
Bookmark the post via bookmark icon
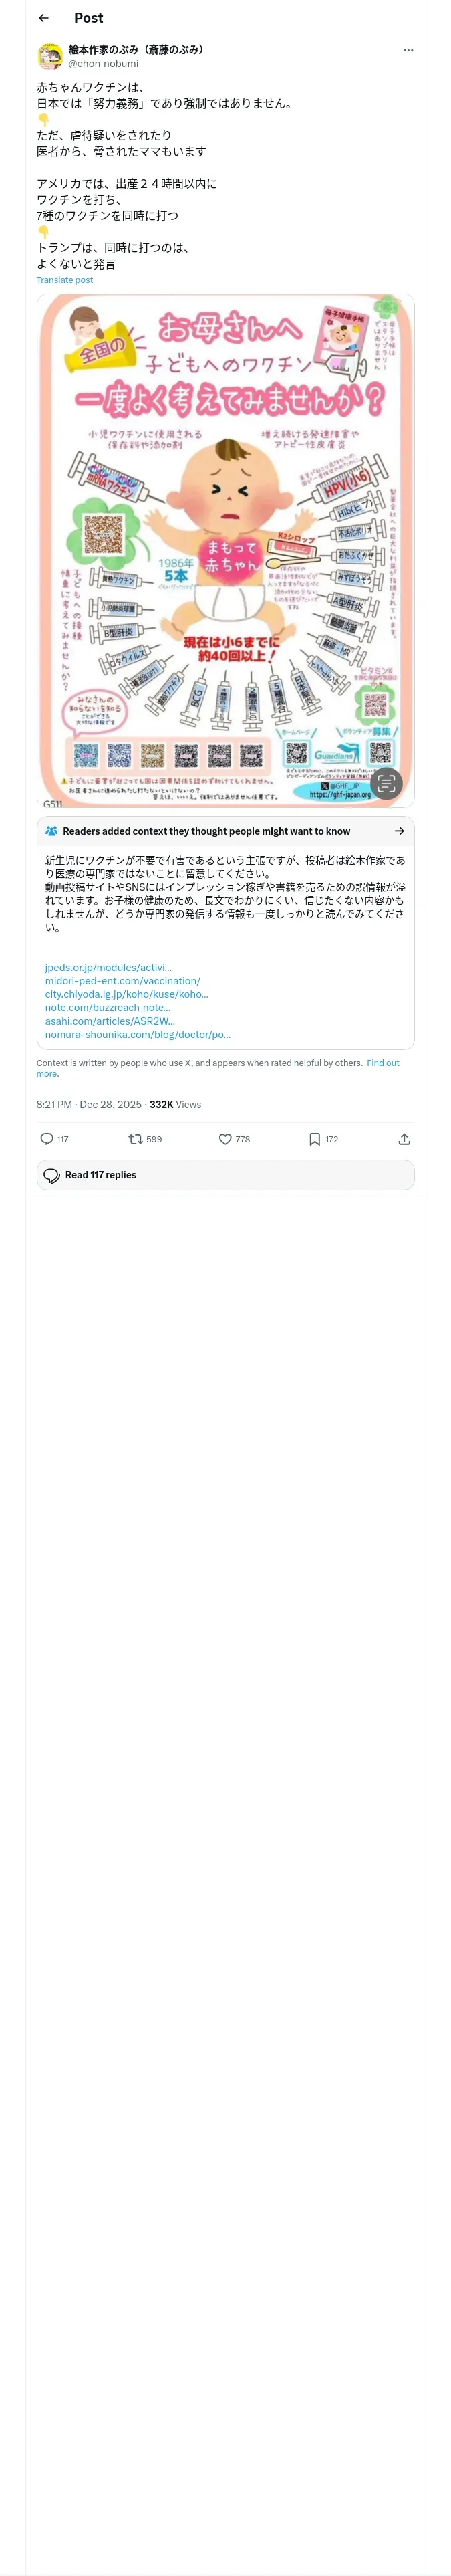pyautogui.click(x=314, y=1138)
